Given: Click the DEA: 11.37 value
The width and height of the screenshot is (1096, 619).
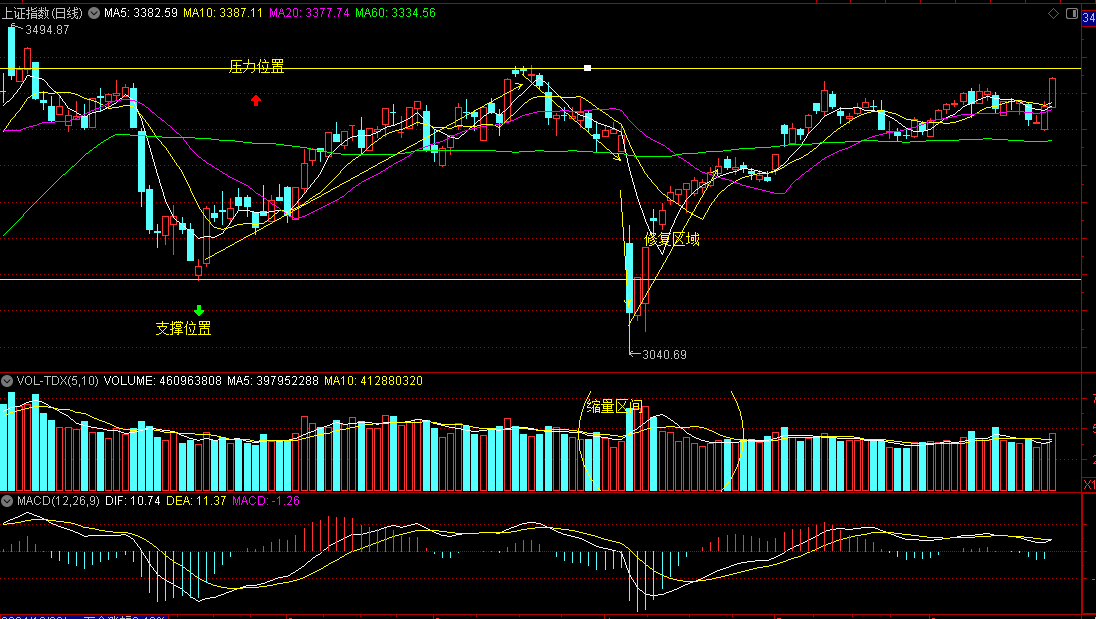Looking at the screenshot, I should point(196,501).
